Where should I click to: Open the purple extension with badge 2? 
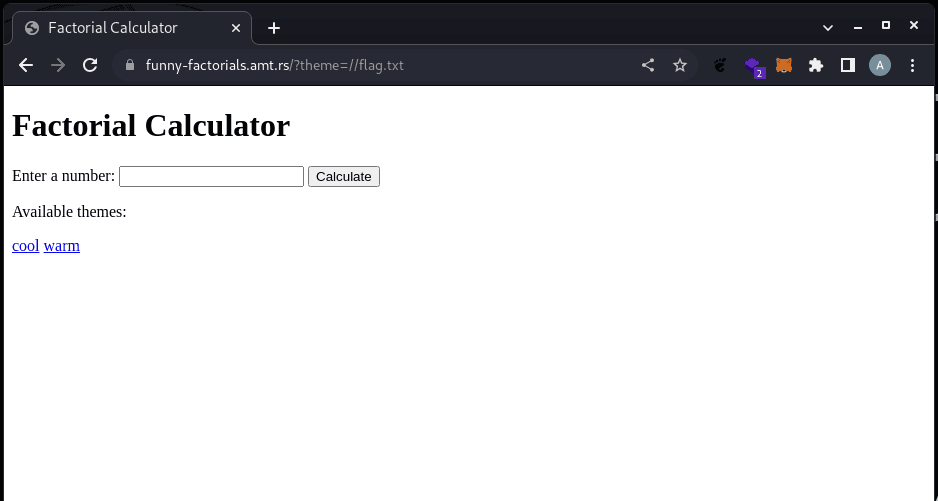point(753,66)
